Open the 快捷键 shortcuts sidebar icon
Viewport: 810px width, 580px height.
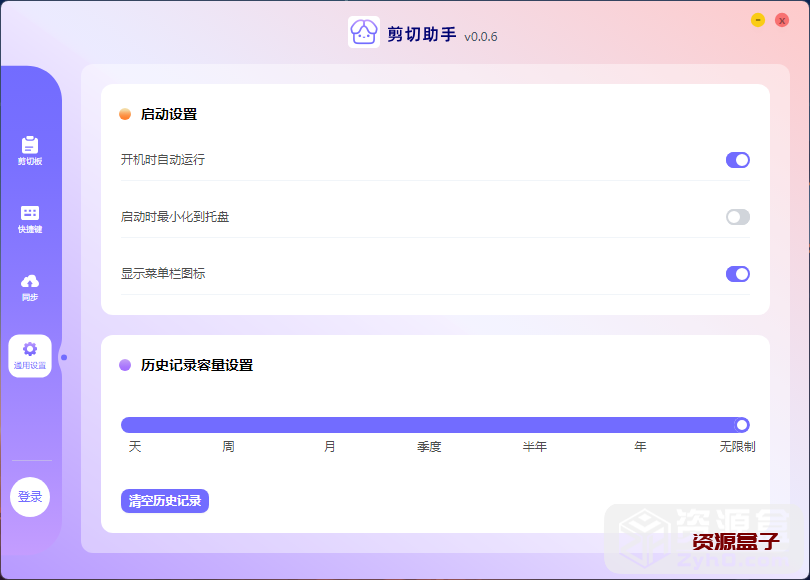pyautogui.click(x=30, y=219)
